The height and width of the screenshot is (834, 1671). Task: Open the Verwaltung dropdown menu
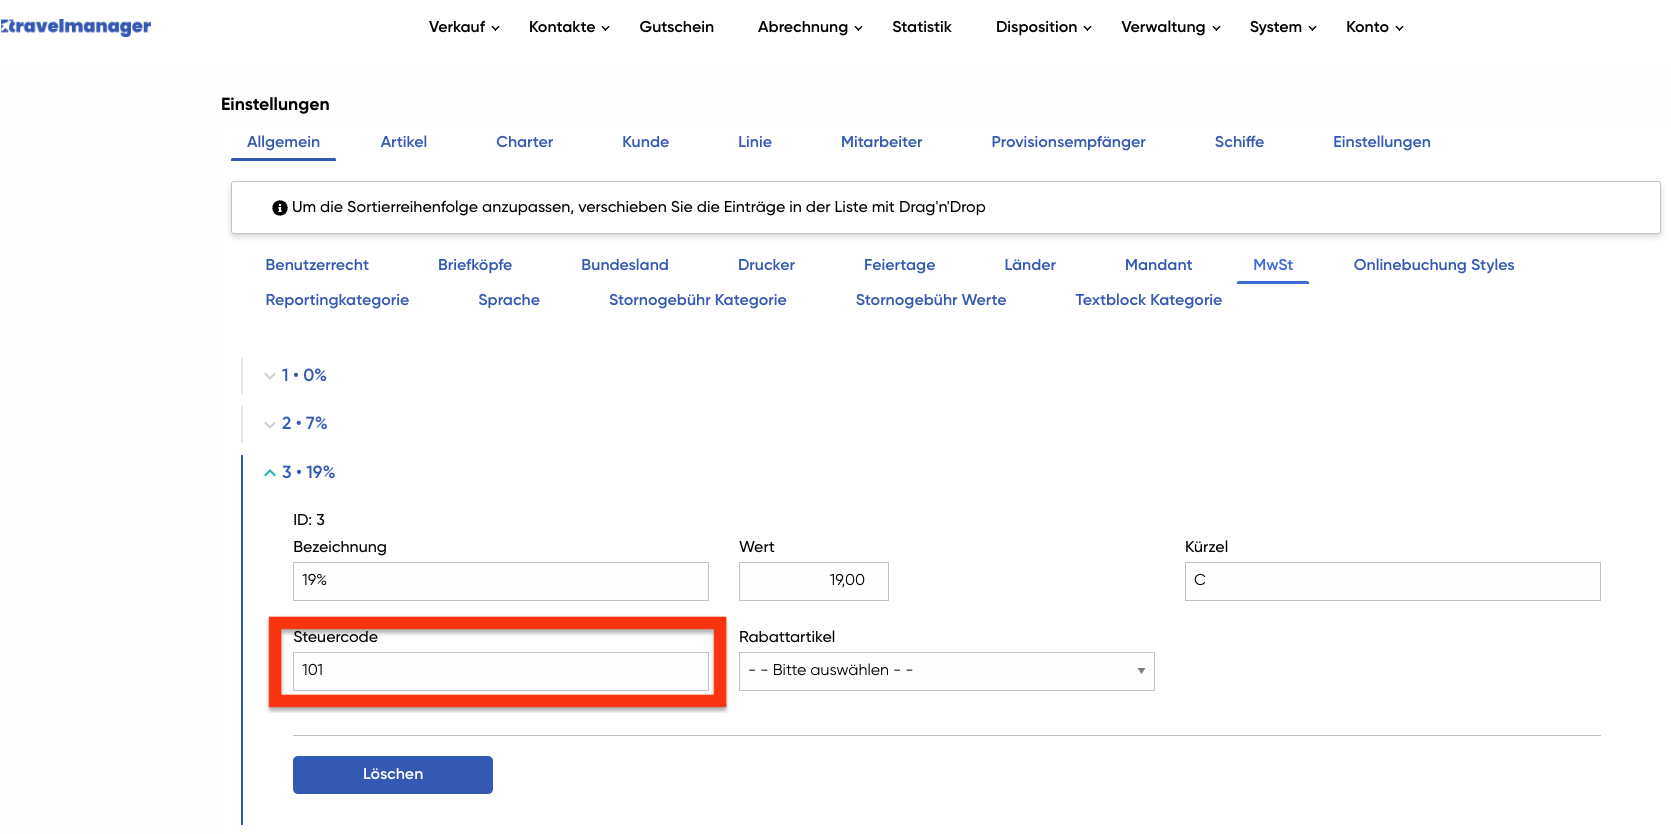point(1171,27)
